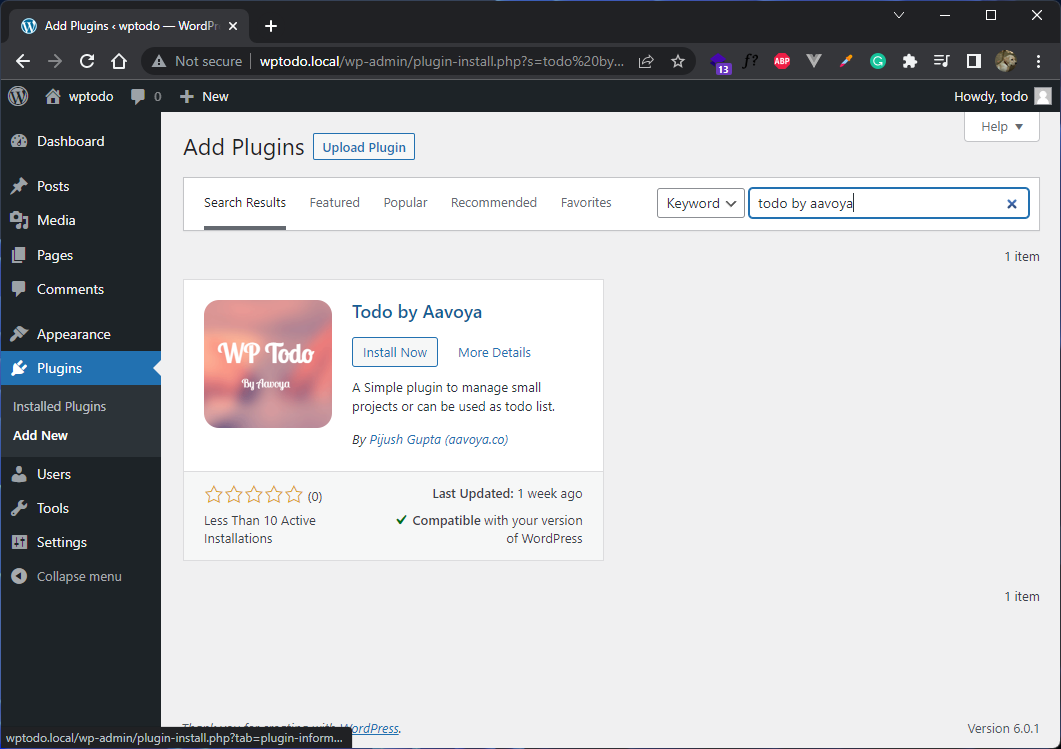
Task: Open the Pages menu item
Action: click(81, 255)
